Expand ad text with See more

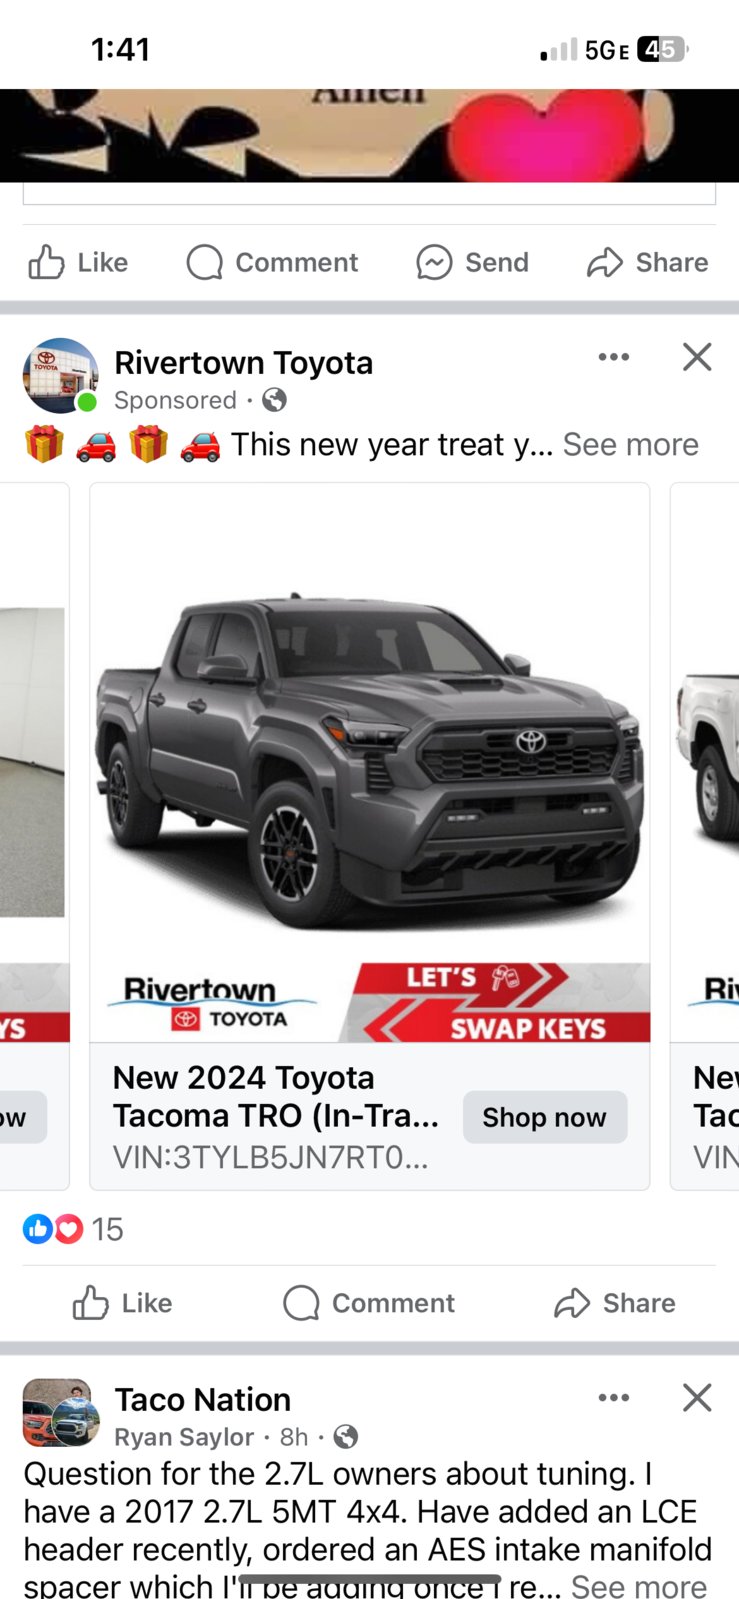(631, 444)
